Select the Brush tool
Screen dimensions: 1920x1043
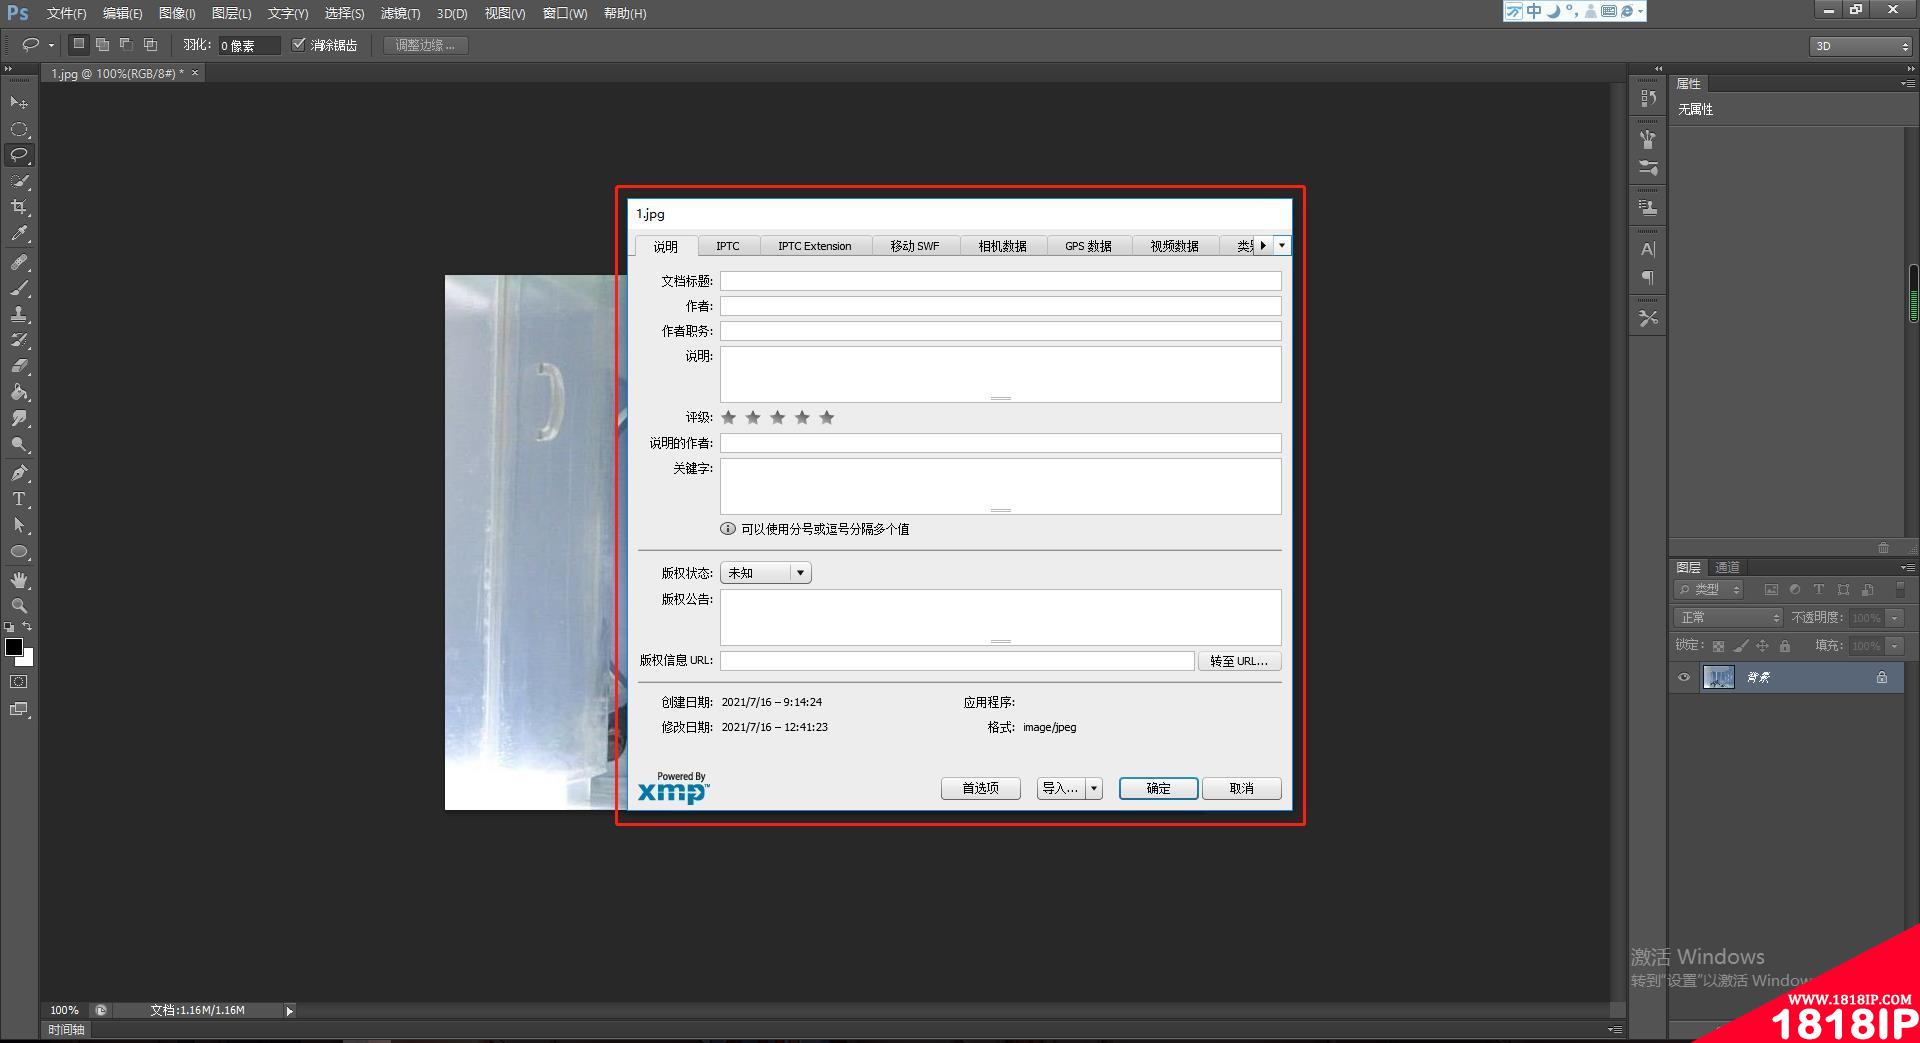click(x=19, y=288)
